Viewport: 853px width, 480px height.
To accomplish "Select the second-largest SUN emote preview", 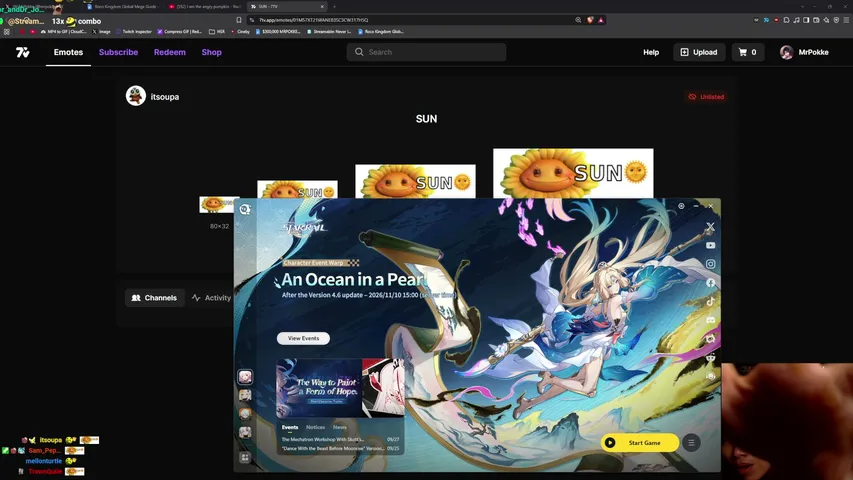I will pyautogui.click(x=415, y=181).
